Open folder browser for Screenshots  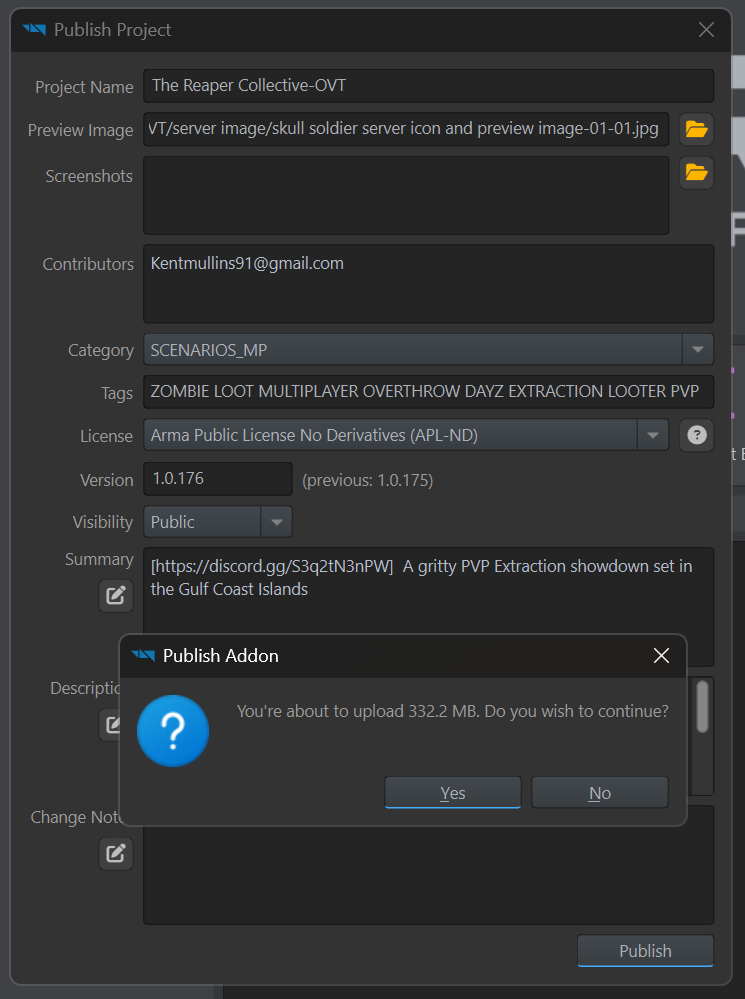coord(696,173)
